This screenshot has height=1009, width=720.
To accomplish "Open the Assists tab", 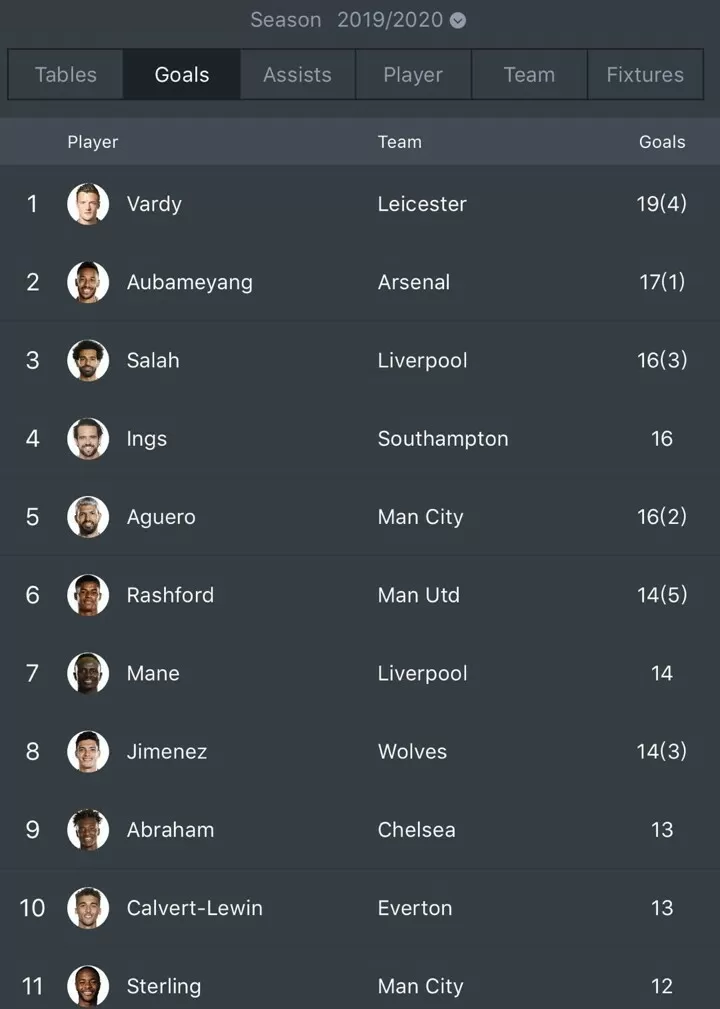I will 297,75.
